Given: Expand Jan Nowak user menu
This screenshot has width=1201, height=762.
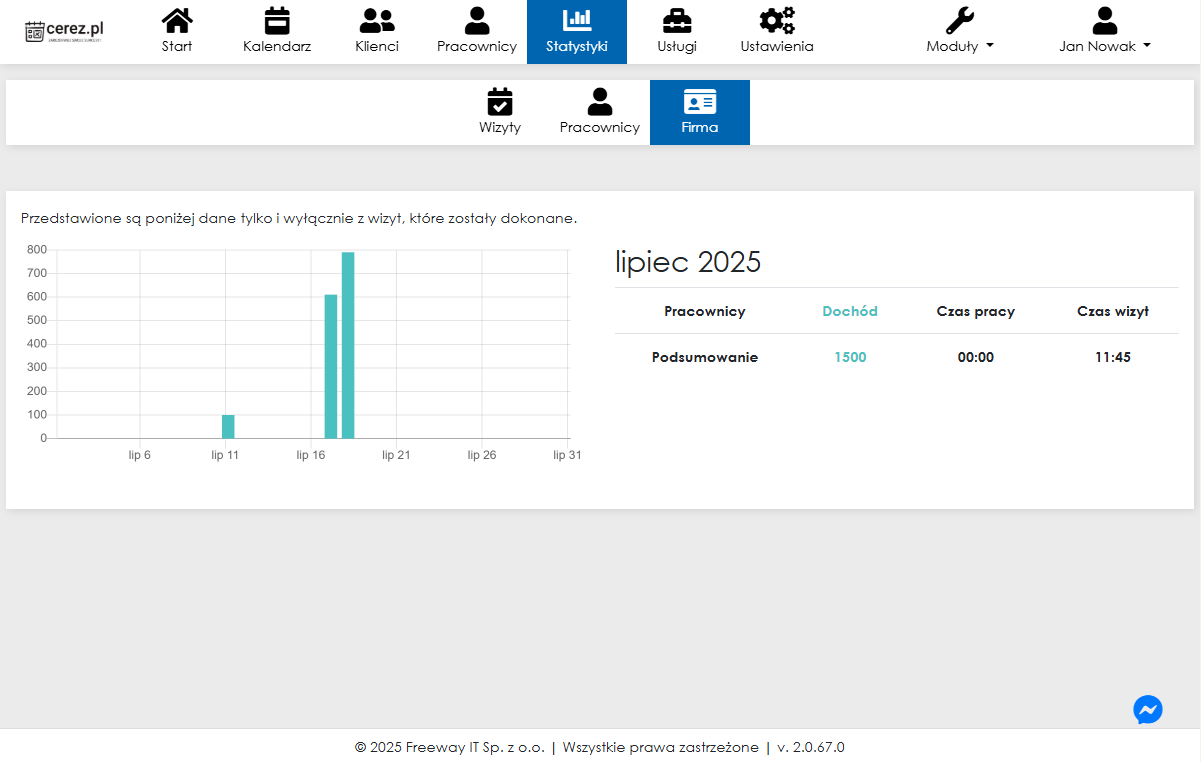Looking at the screenshot, I should pyautogui.click(x=1104, y=31).
